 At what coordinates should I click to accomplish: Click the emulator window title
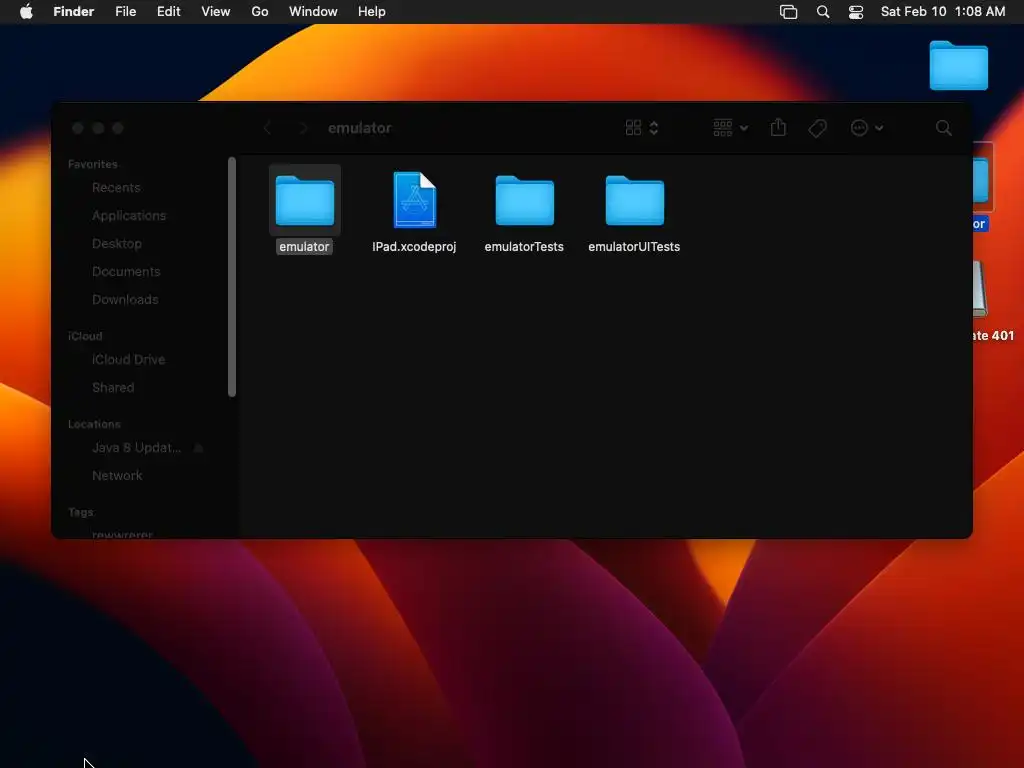[360, 128]
